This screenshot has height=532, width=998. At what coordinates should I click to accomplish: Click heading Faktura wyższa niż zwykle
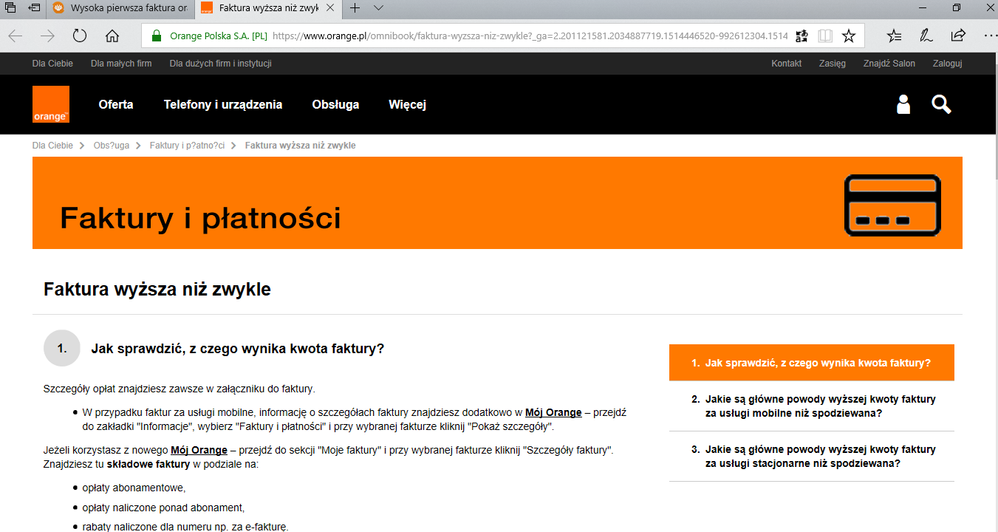click(x=157, y=290)
